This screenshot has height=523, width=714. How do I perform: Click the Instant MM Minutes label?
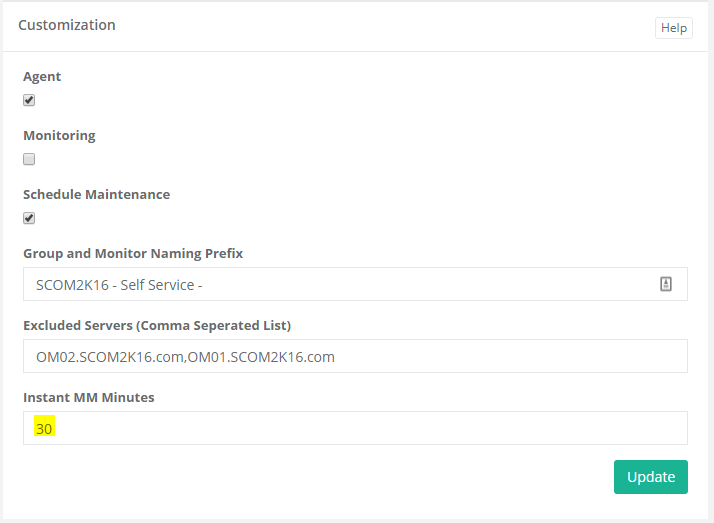[x=89, y=397]
